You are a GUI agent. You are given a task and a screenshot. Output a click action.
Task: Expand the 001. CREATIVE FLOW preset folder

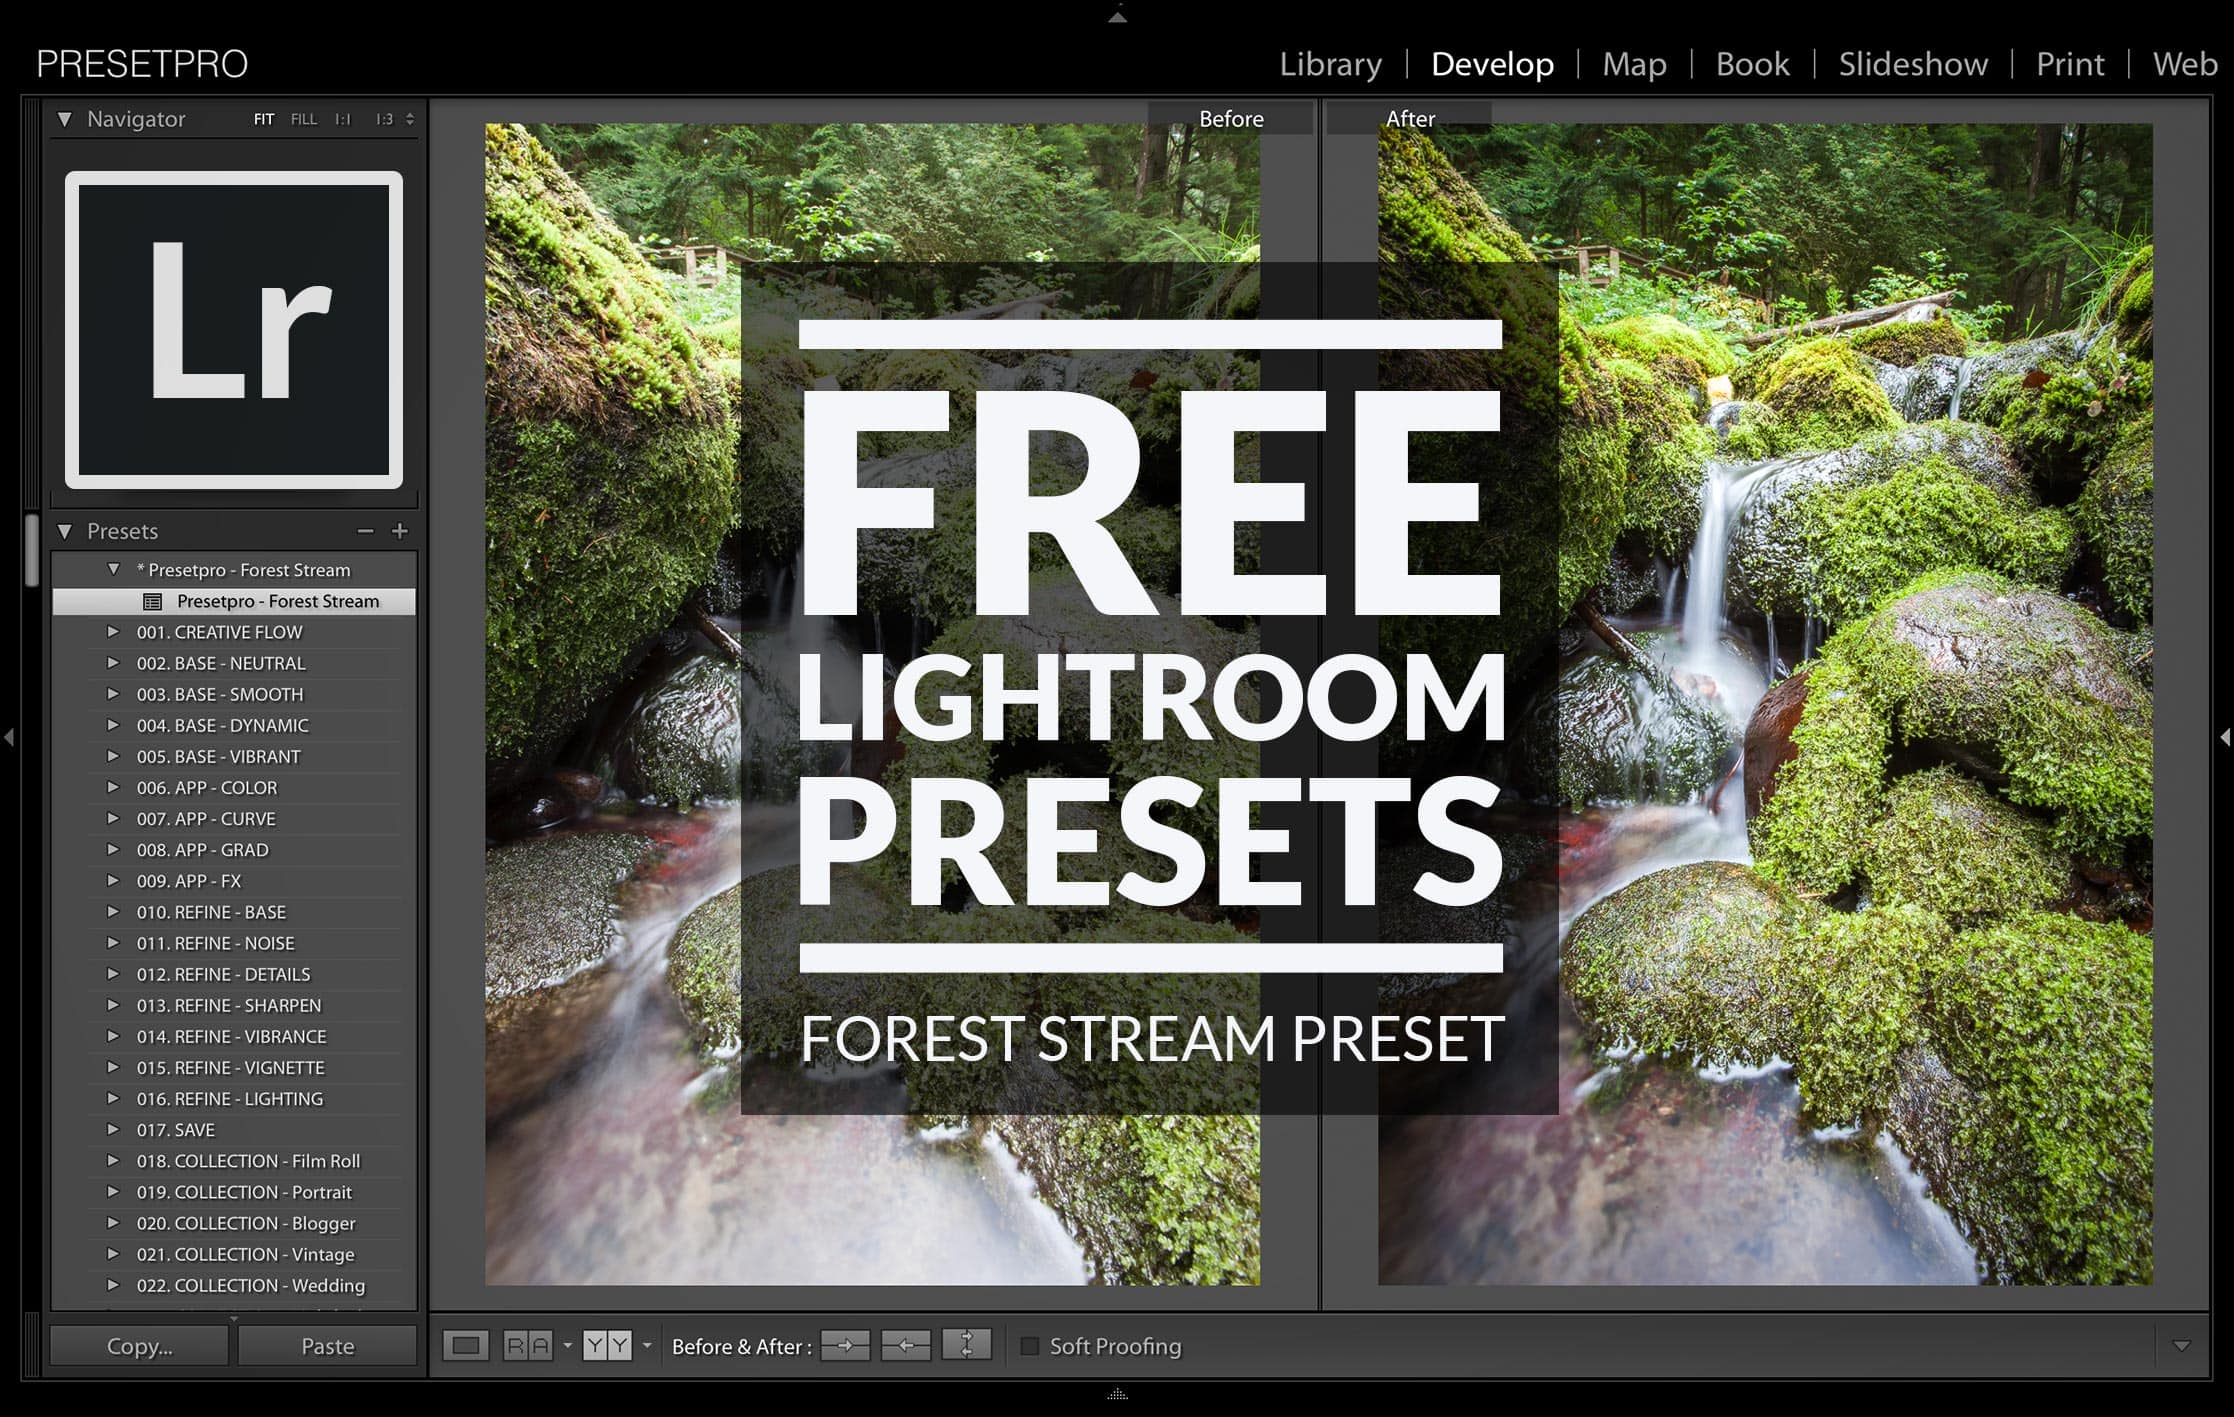113,632
